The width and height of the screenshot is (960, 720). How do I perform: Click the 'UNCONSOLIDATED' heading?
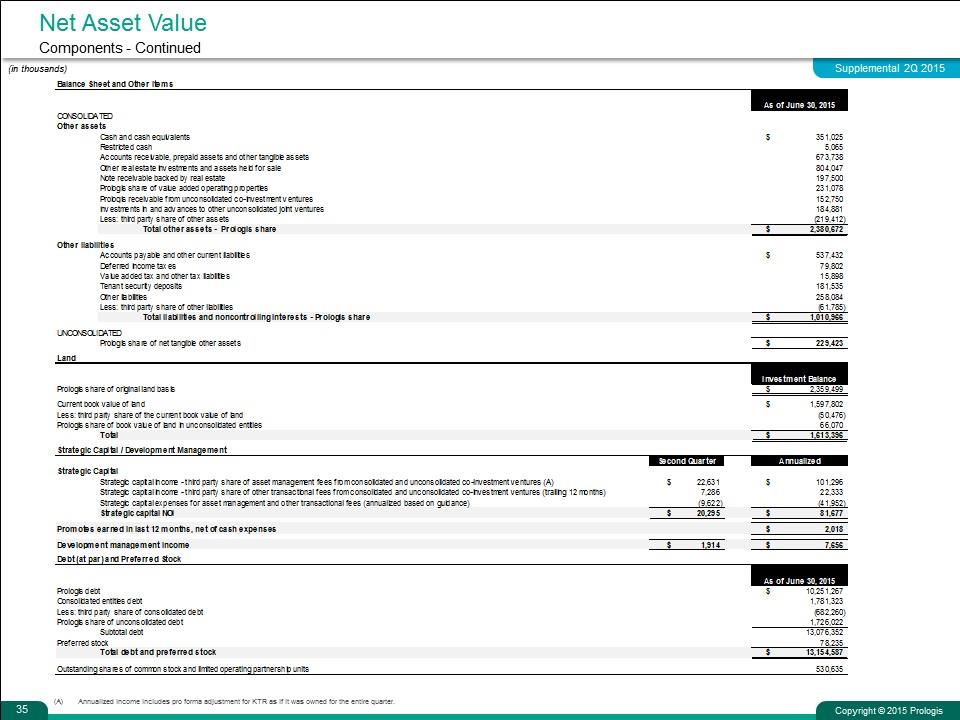click(x=89, y=333)
